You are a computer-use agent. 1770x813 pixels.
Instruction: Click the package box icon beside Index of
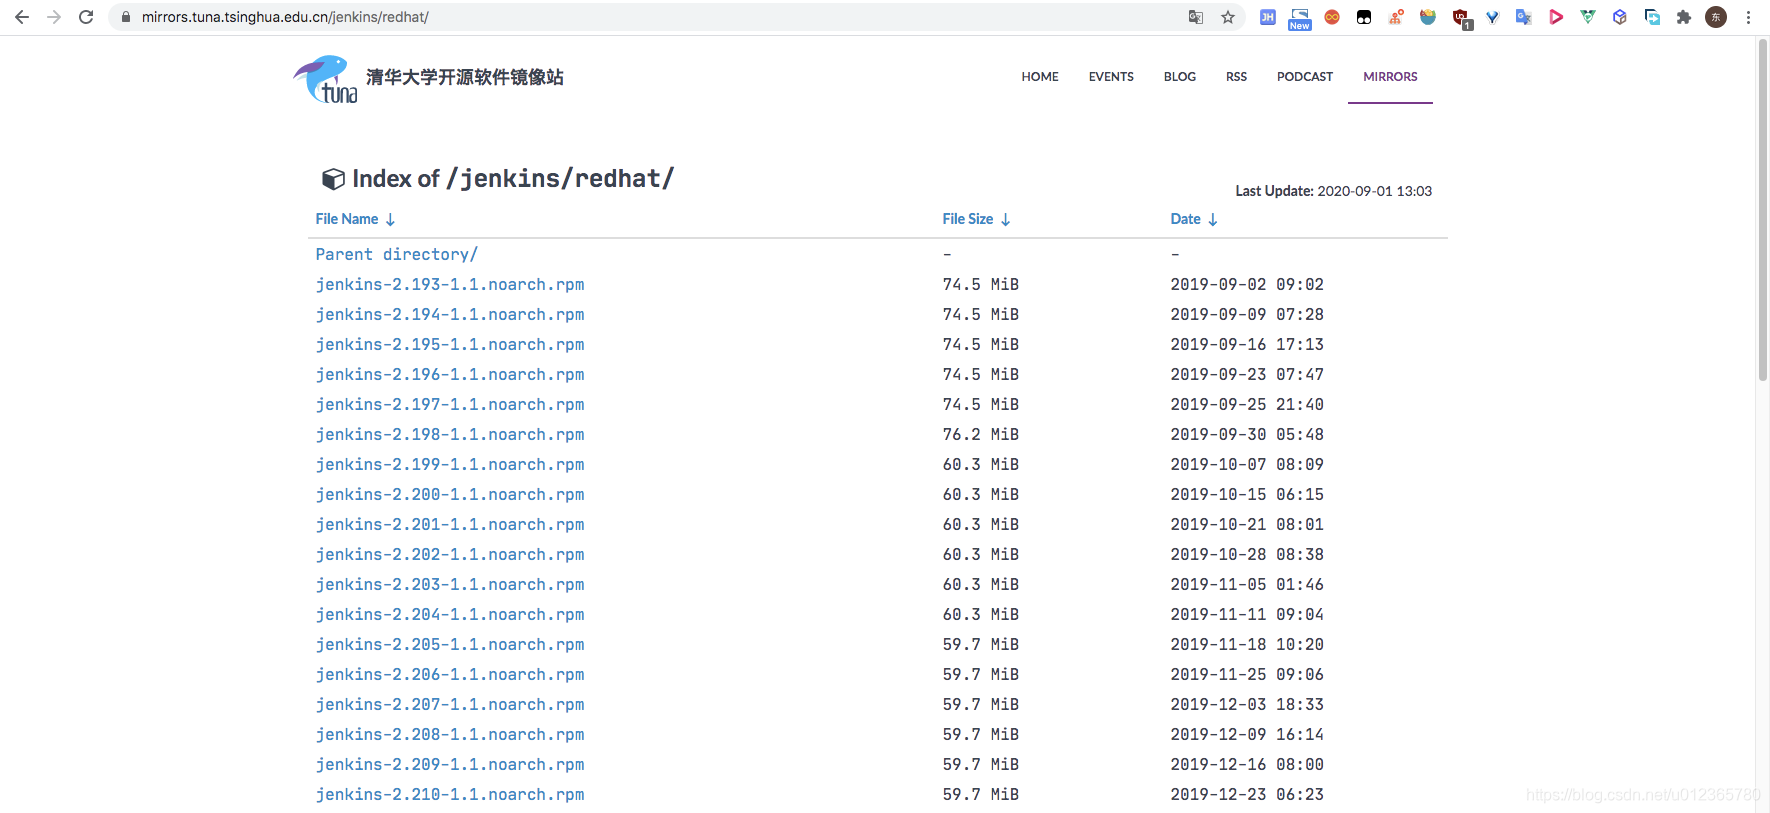tap(333, 179)
